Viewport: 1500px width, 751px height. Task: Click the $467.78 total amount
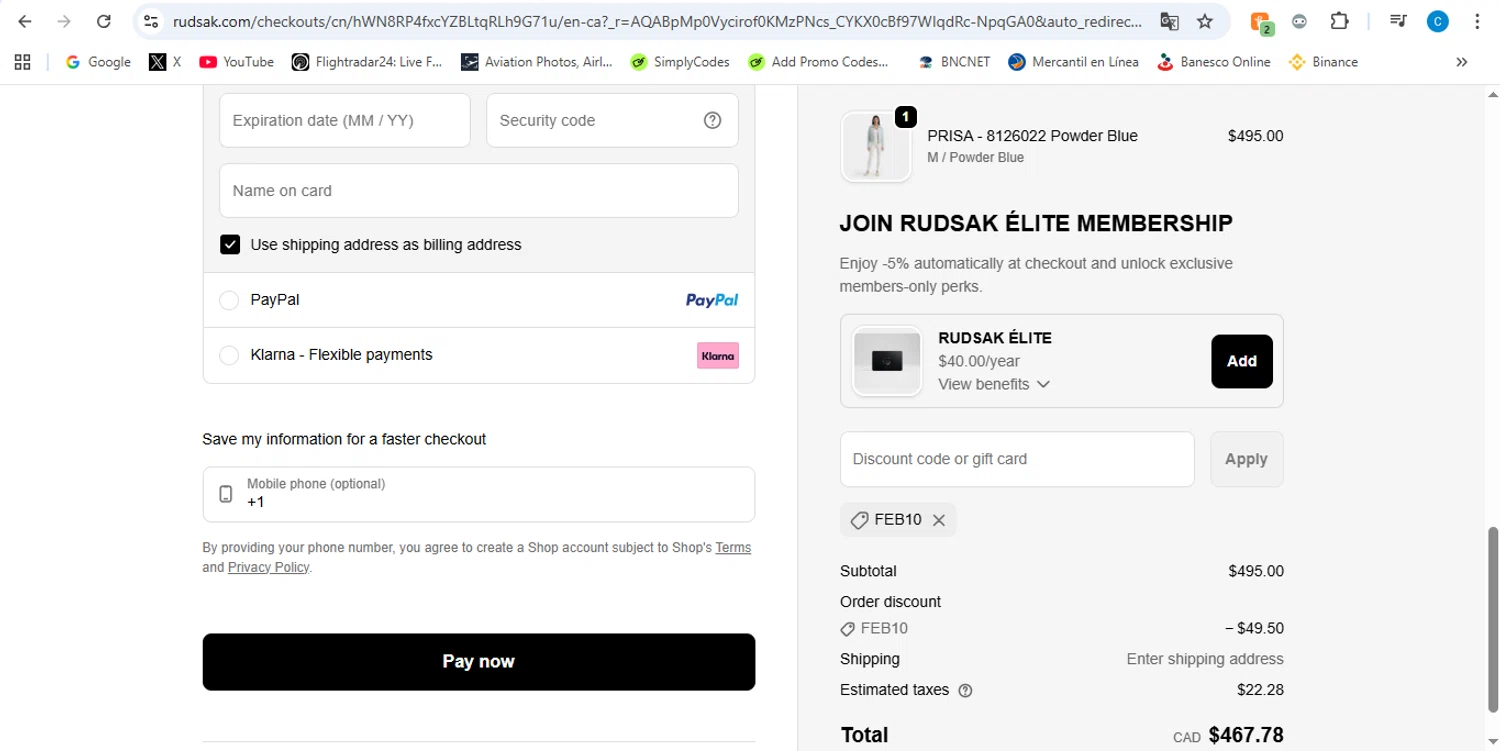(x=1246, y=736)
